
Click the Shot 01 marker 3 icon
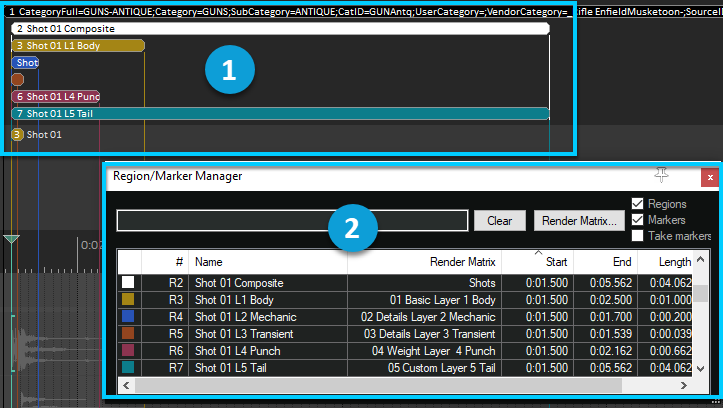click(17, 134)
